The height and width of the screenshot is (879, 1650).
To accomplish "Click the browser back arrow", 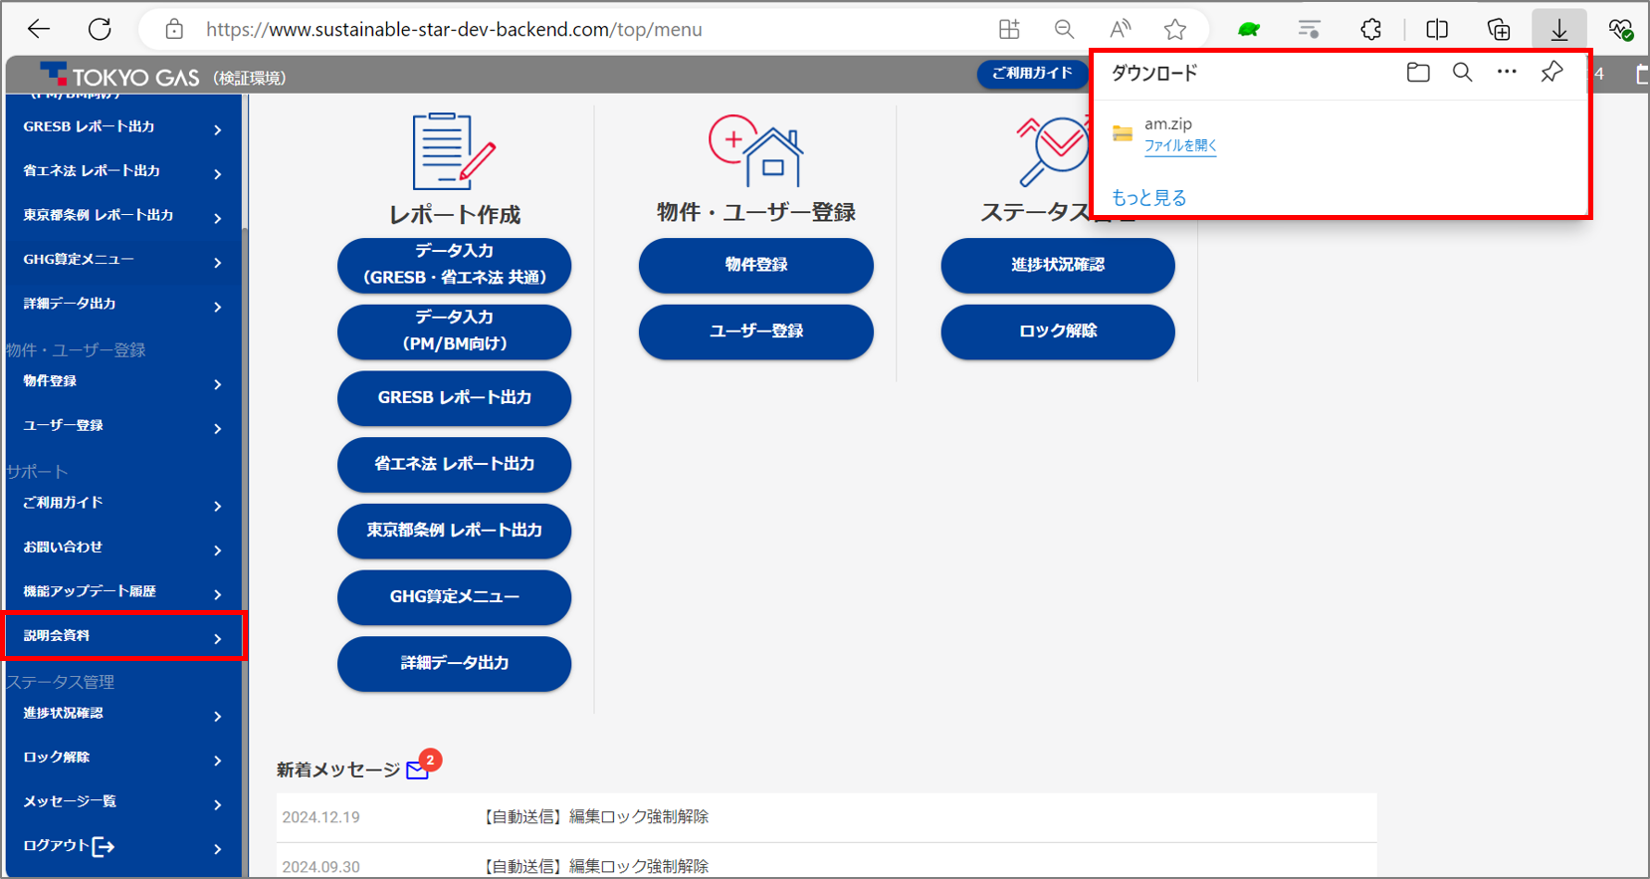I will (39, 29).
